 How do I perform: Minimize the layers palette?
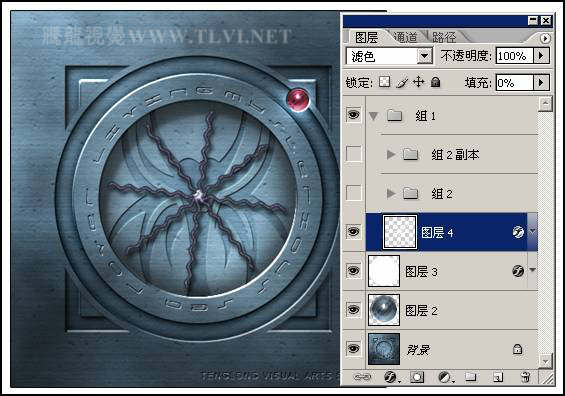533,21
